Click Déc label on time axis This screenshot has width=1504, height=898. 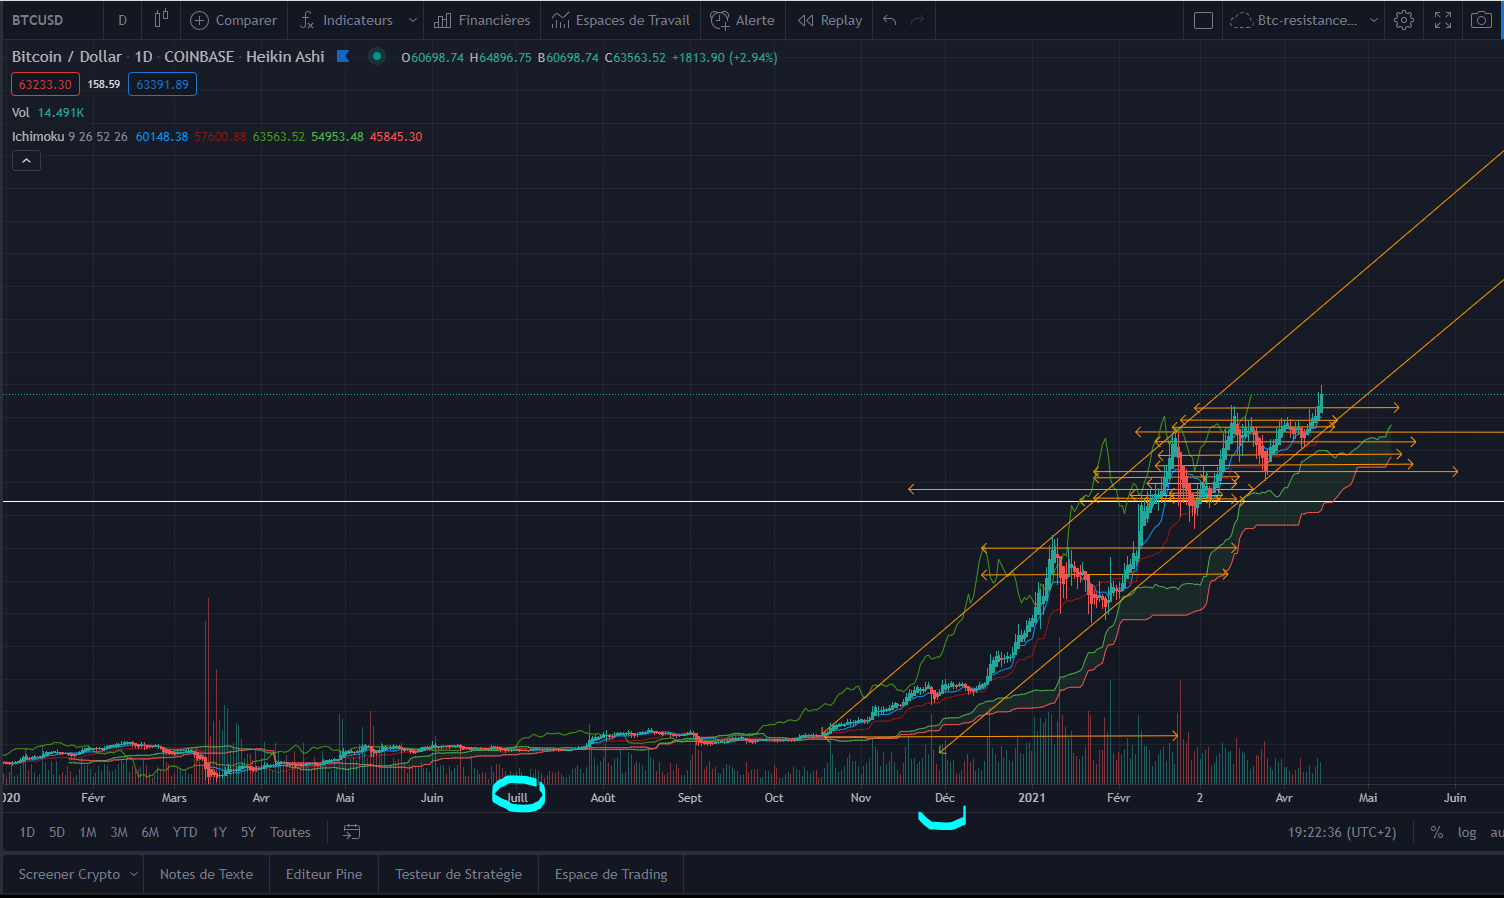[x=945, y=797]
